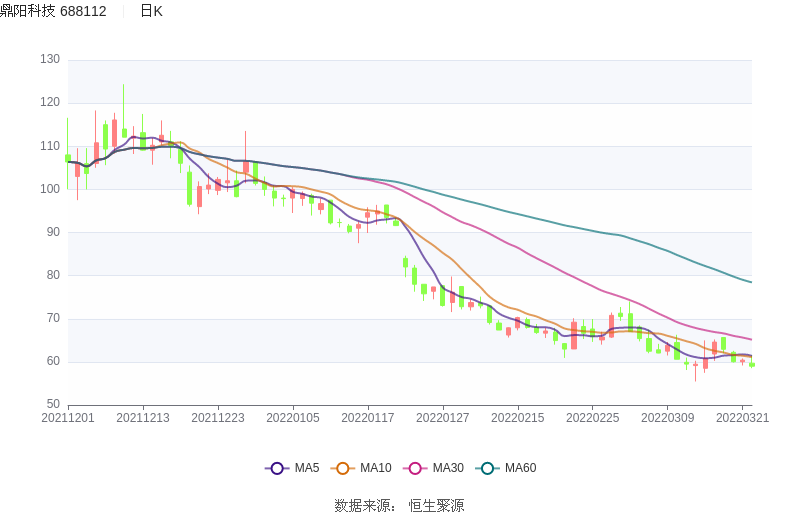Toggle MA30 visibility by its legend text

pyautogui.click(x=448, y=468)
